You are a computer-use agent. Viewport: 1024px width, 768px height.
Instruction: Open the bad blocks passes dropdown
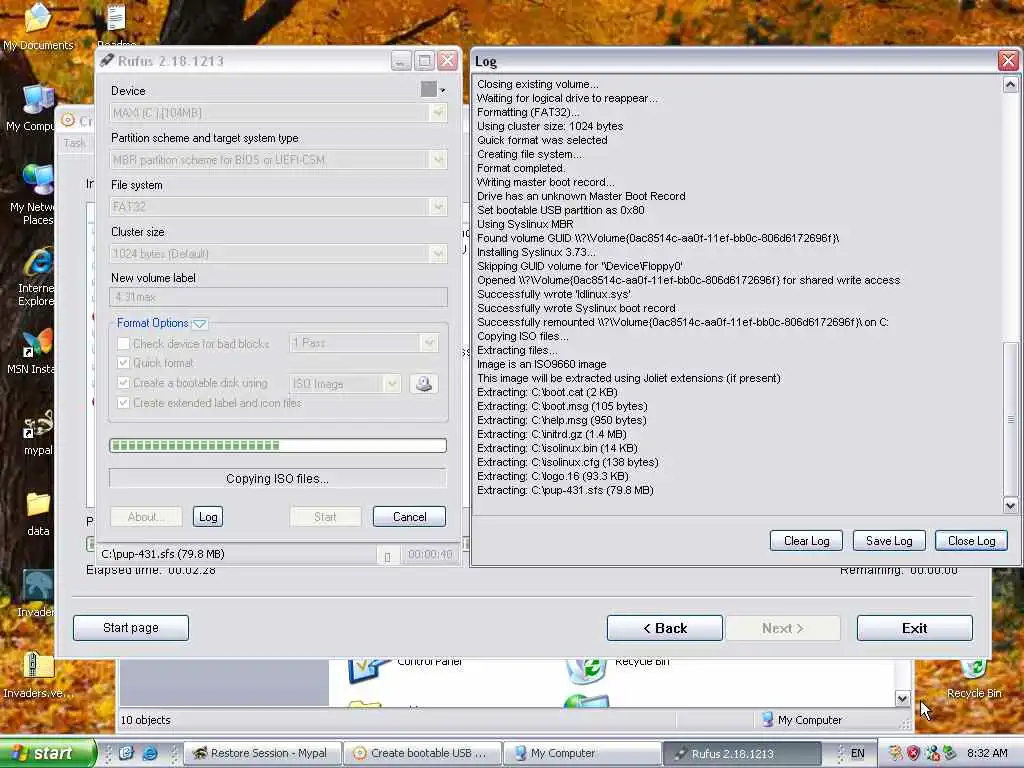coord(363,343)
